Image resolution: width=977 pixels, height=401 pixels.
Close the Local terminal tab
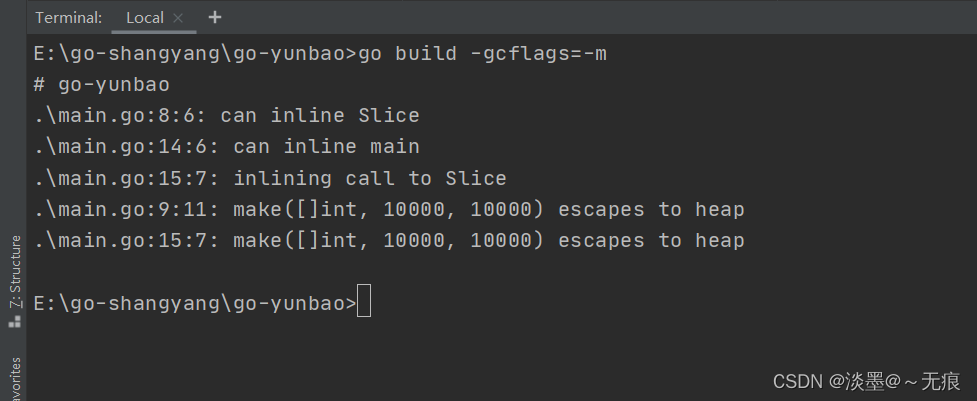pyautogui.click(x=178, y=18)
